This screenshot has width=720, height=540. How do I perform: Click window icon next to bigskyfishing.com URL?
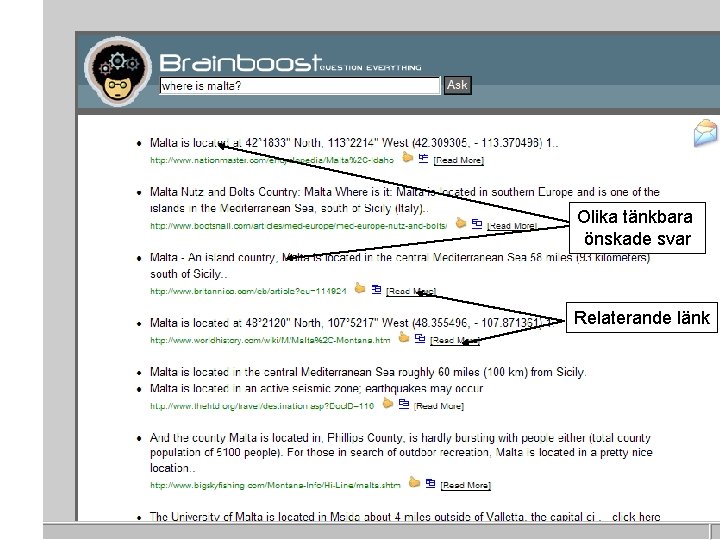click(x=430, y=483)
